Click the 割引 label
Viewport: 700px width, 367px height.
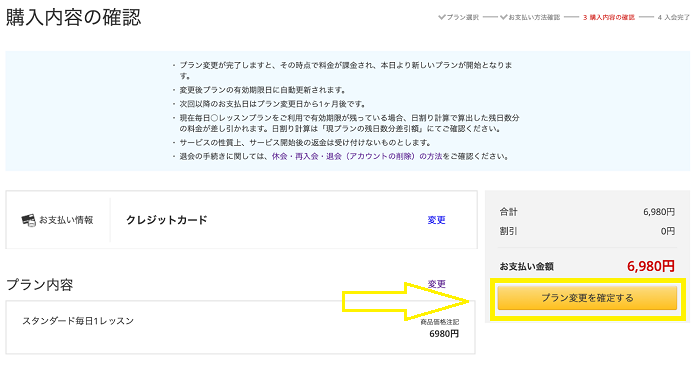[508, 231]
